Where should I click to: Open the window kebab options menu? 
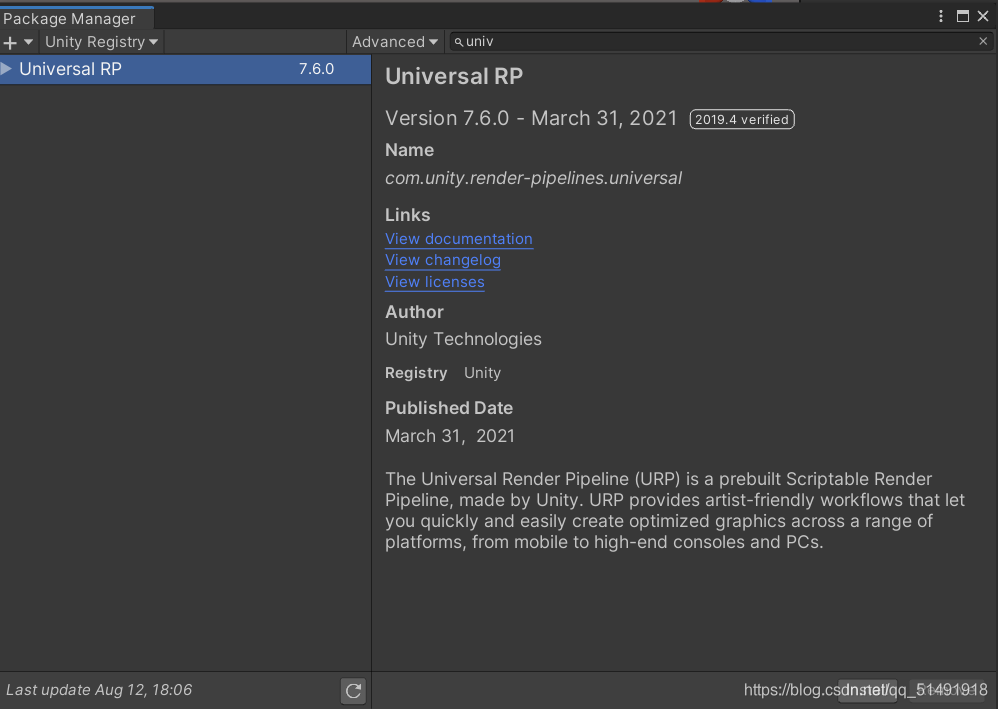click(x=941, y=17)
